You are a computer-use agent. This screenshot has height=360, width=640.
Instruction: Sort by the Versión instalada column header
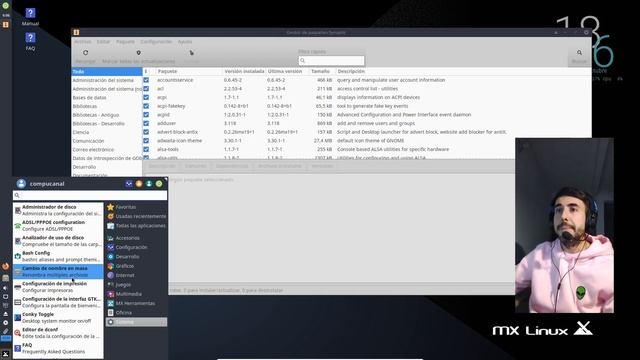coord(244,71)
